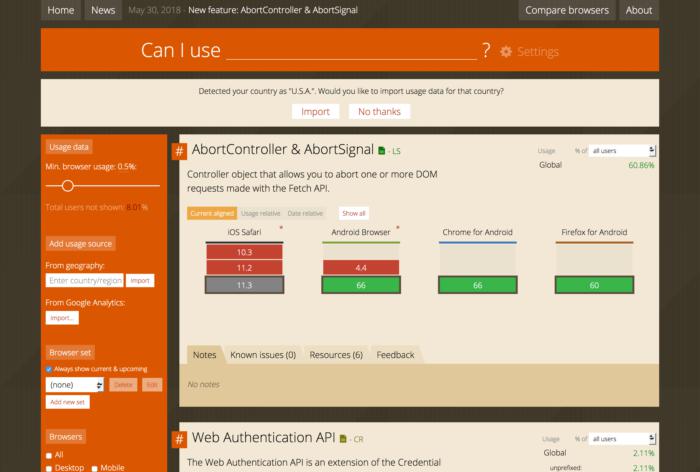700x472 pixels.
Task: Switch to the Feedback tab
Action: click(x=395, y=355)
